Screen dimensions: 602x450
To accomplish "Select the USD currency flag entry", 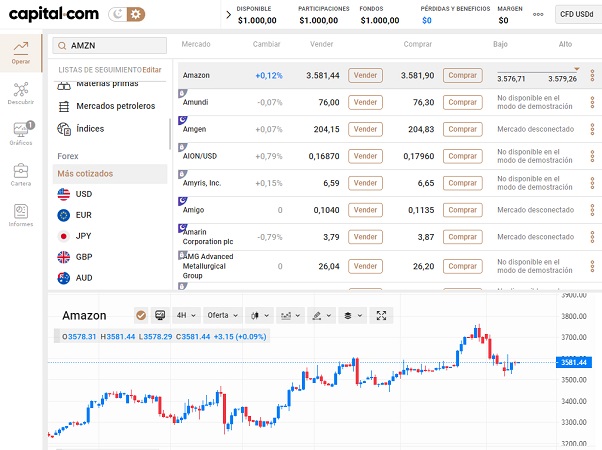I will coord(75,194).
